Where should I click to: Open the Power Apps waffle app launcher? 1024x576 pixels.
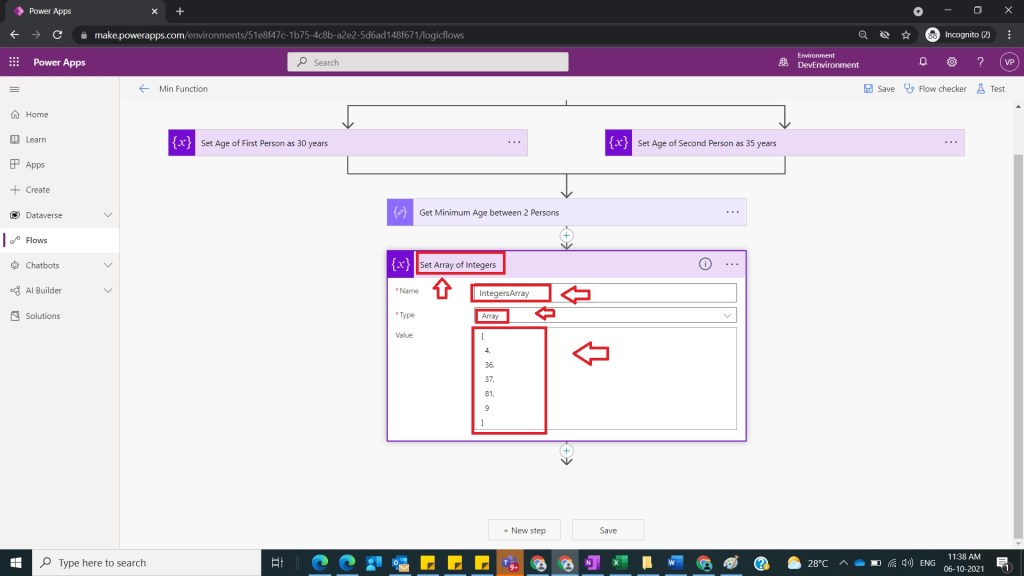(x=14, y=62)
